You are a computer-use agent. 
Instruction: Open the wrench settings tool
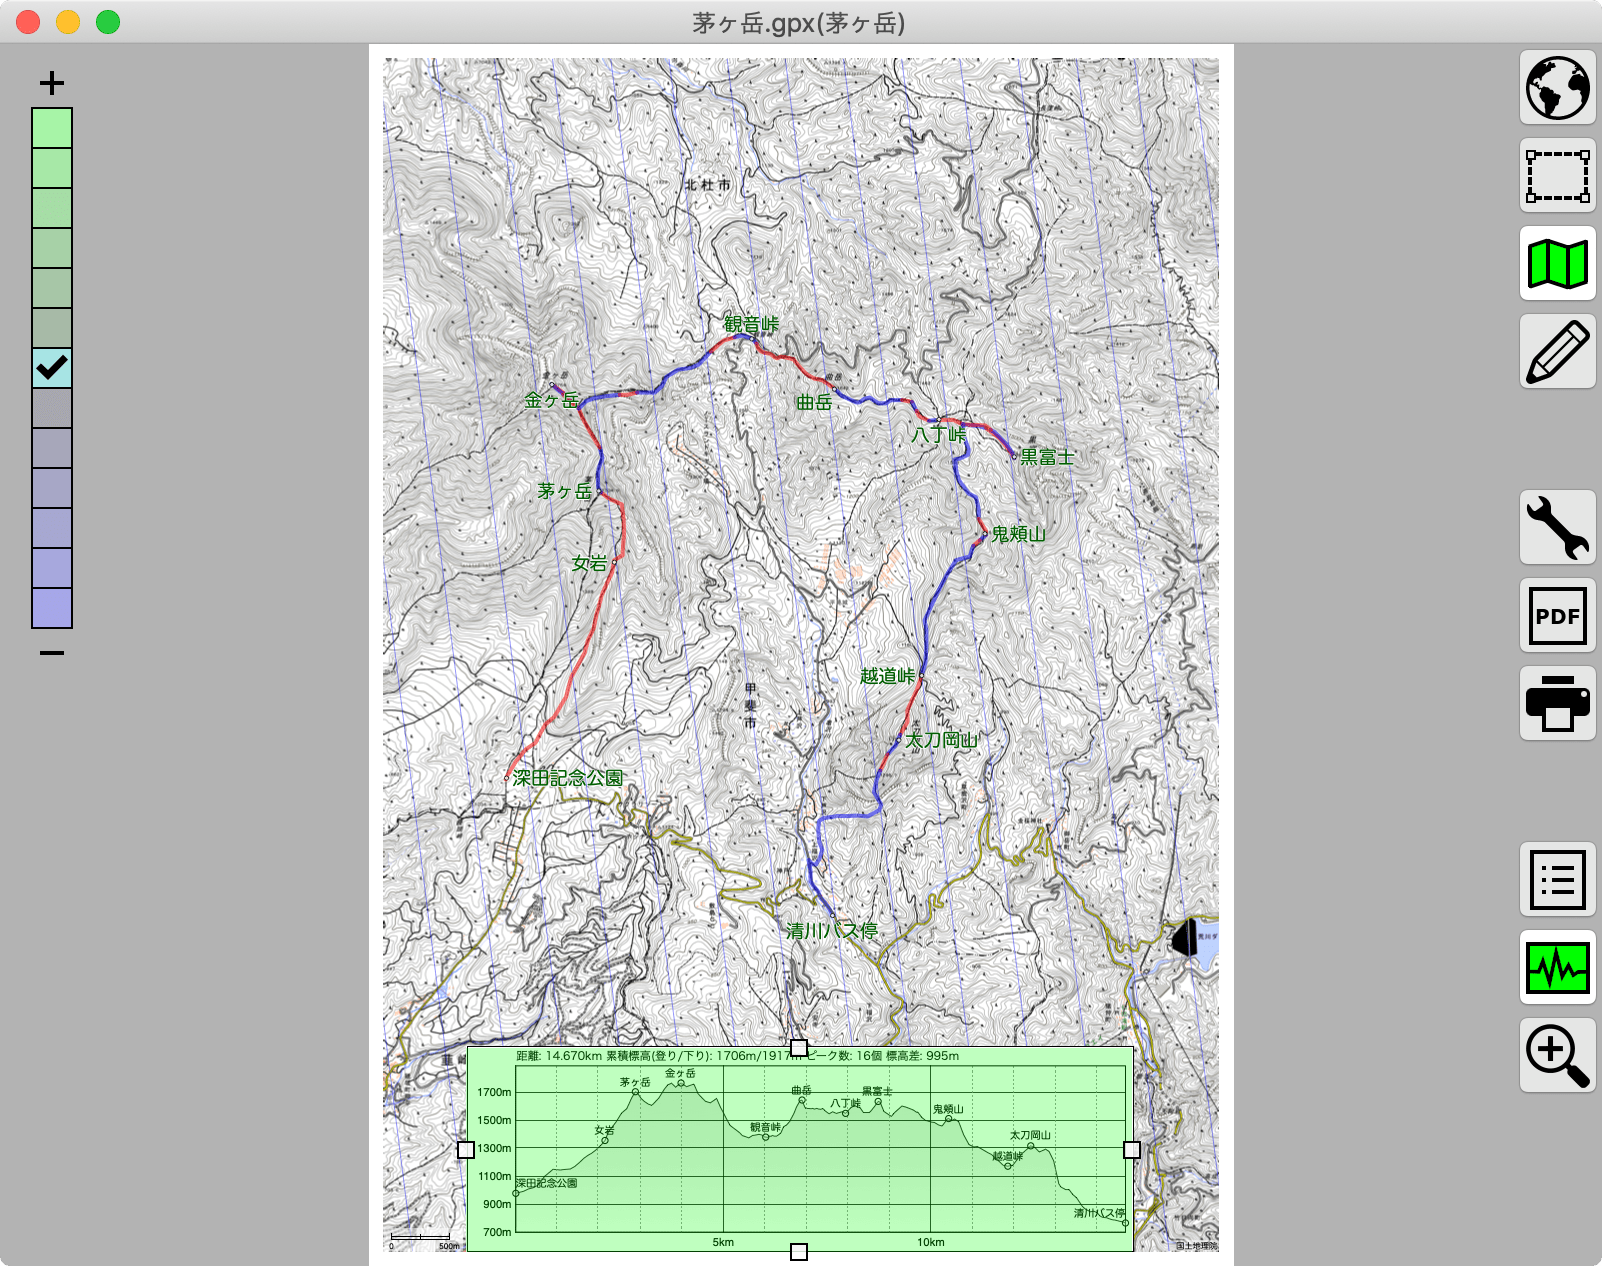(1557, 528)
